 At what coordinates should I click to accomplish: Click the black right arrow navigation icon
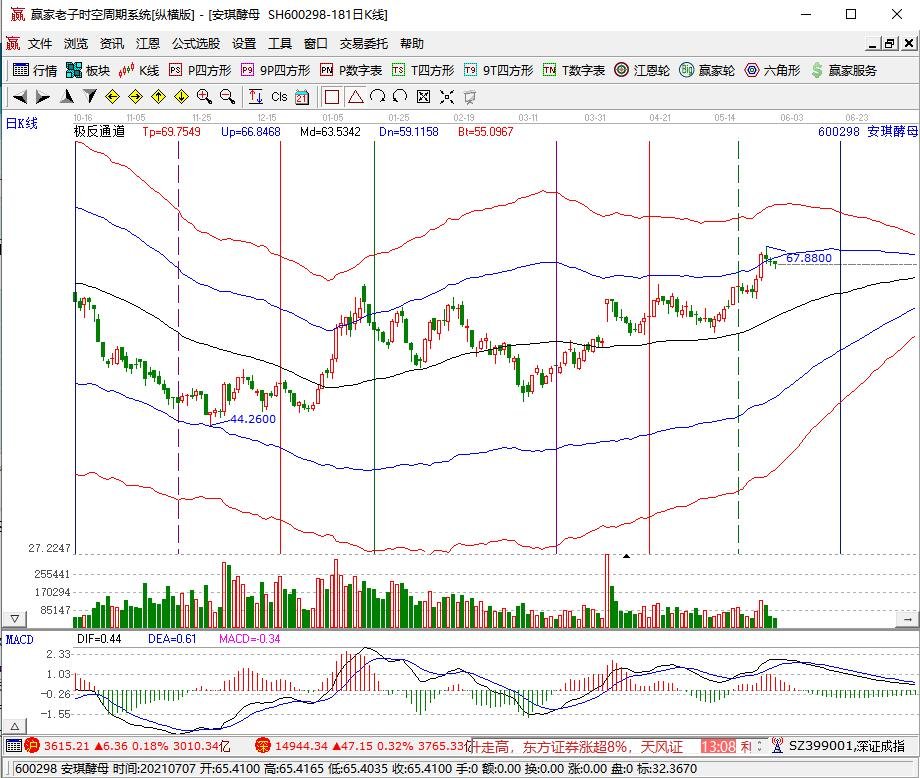(x=42, y=97)
